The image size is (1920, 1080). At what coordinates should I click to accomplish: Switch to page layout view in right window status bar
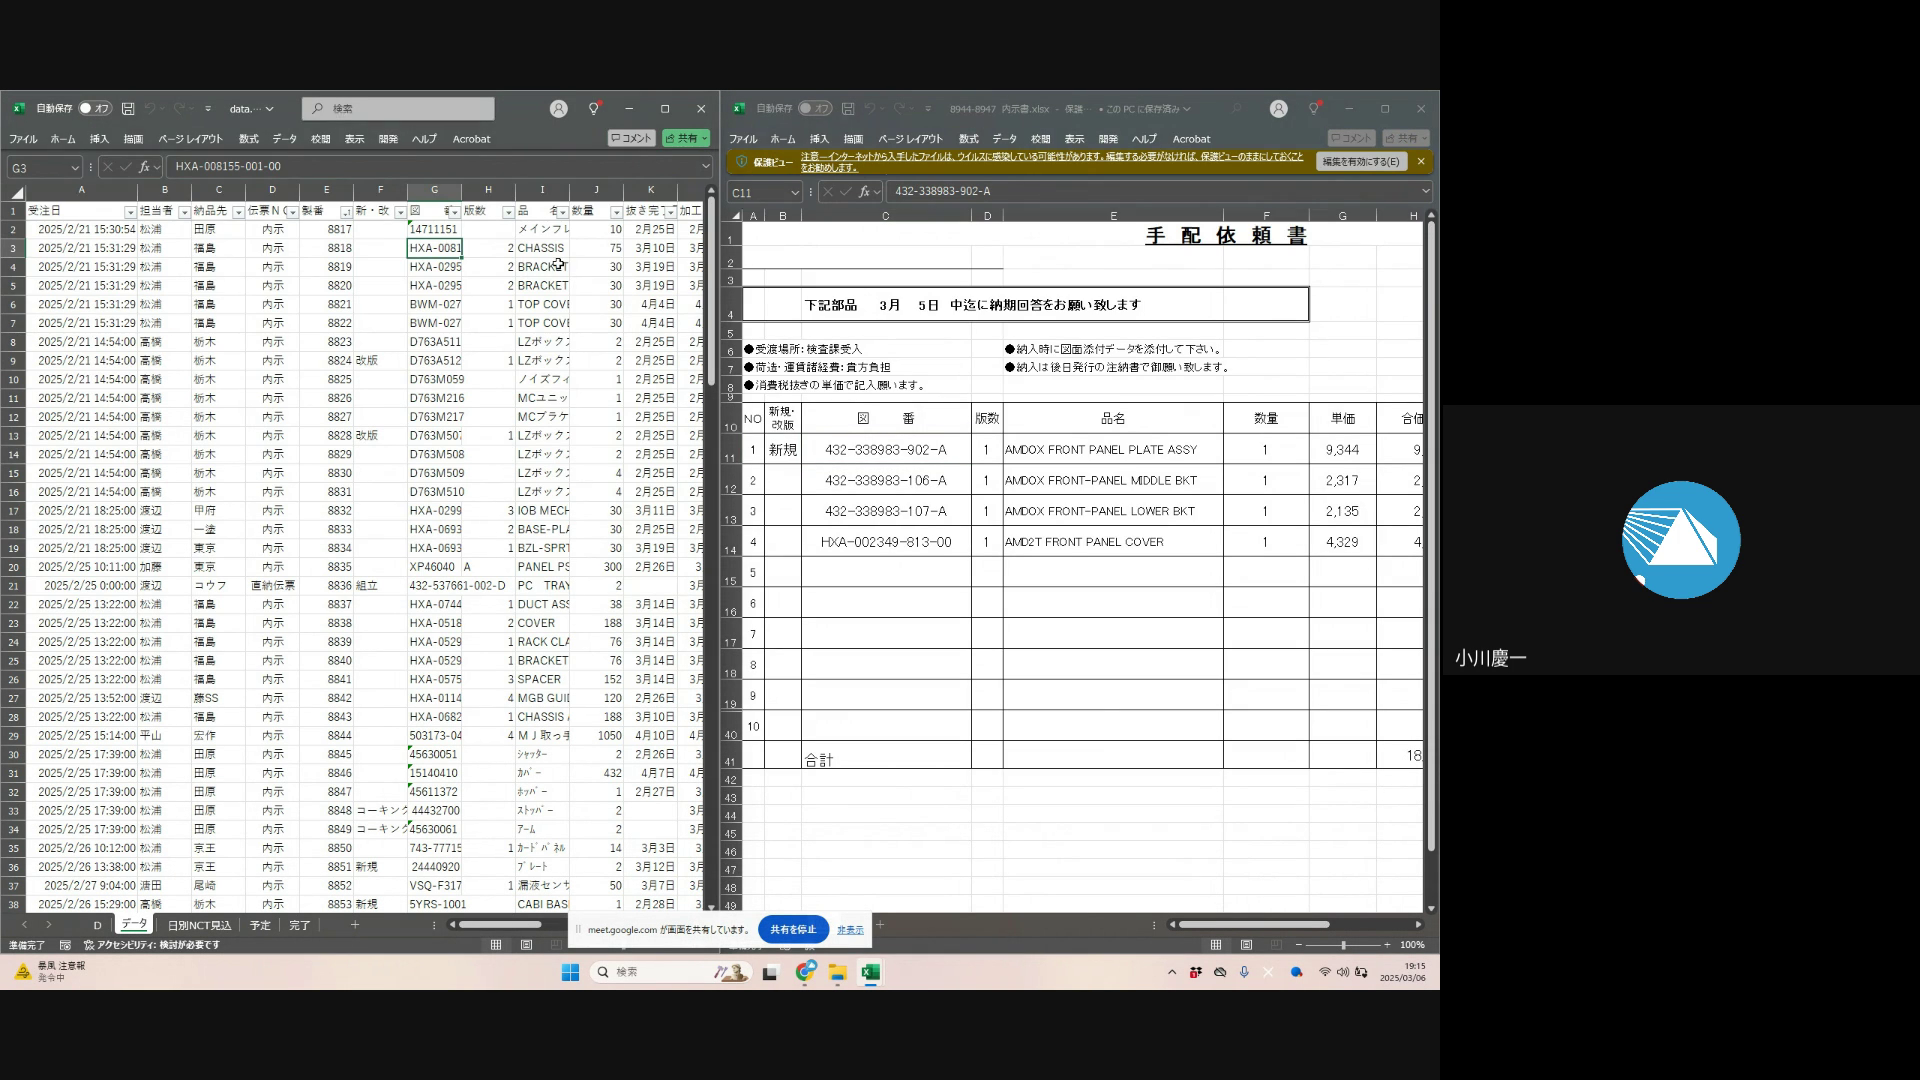point(1246,945)
